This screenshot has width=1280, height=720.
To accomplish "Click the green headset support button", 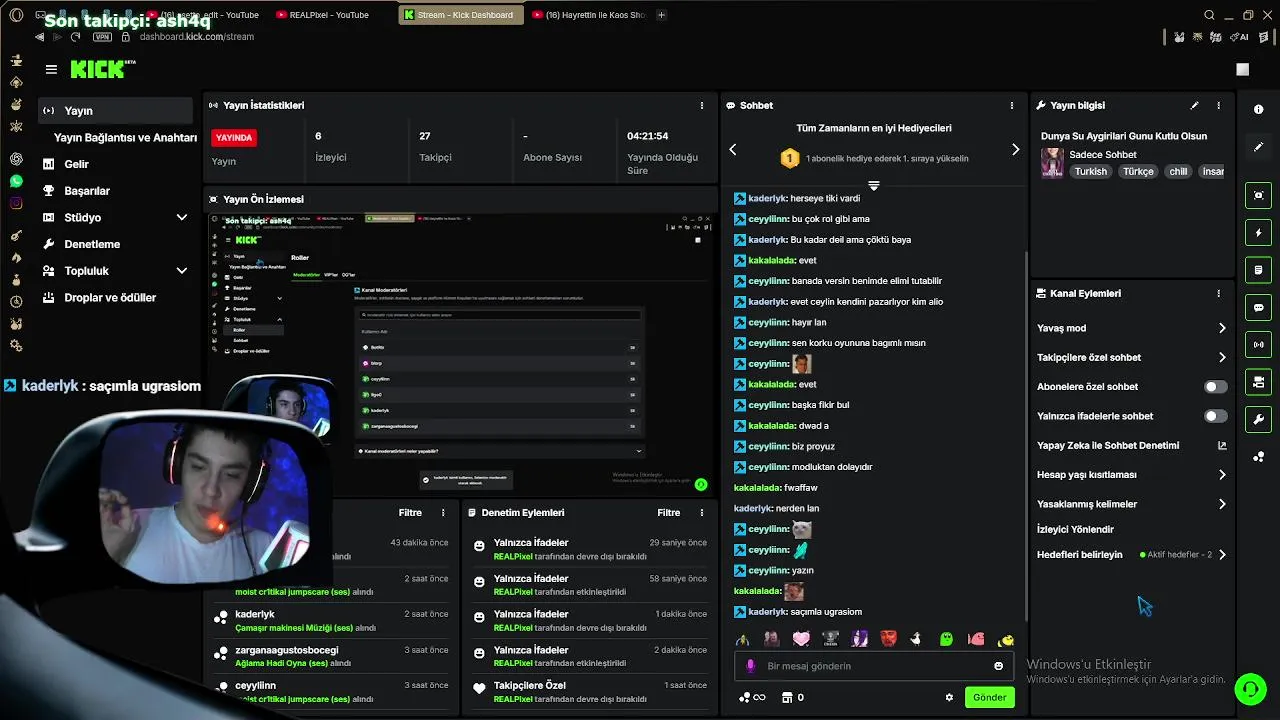I will tap(1249, 689).
